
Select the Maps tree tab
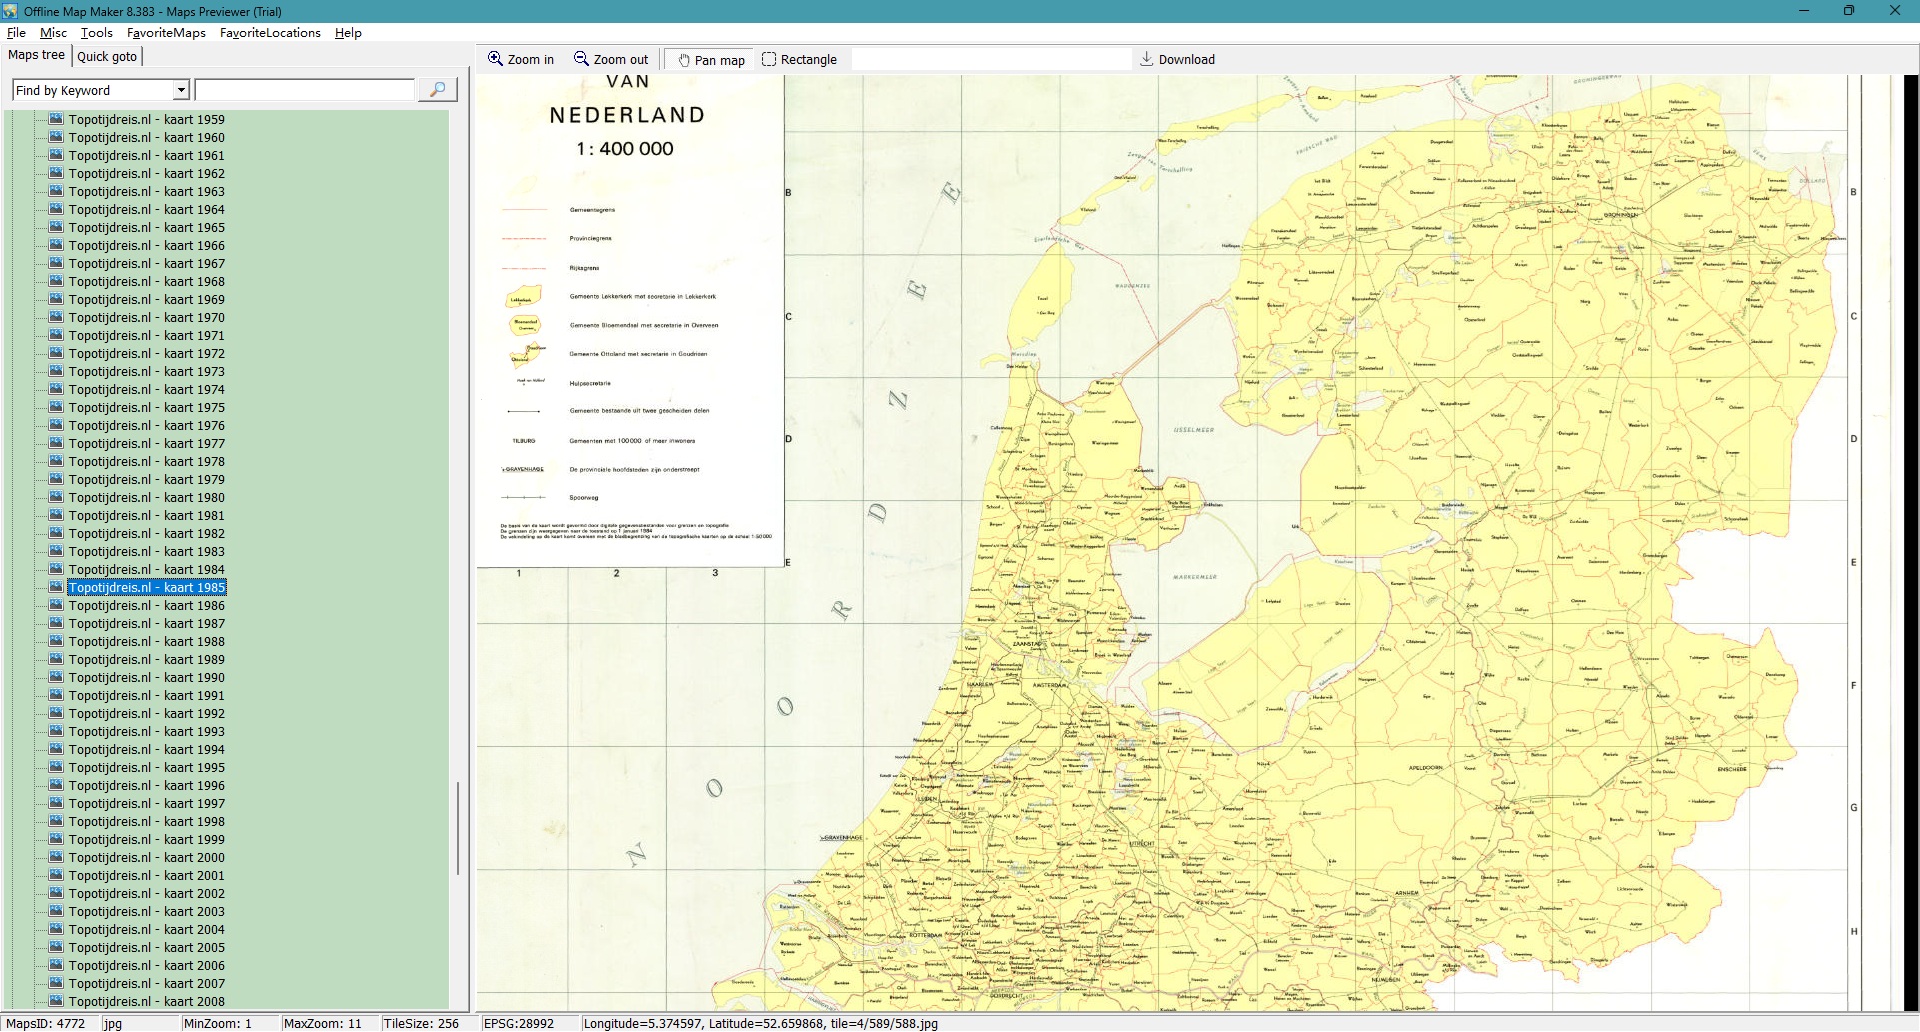37,55
